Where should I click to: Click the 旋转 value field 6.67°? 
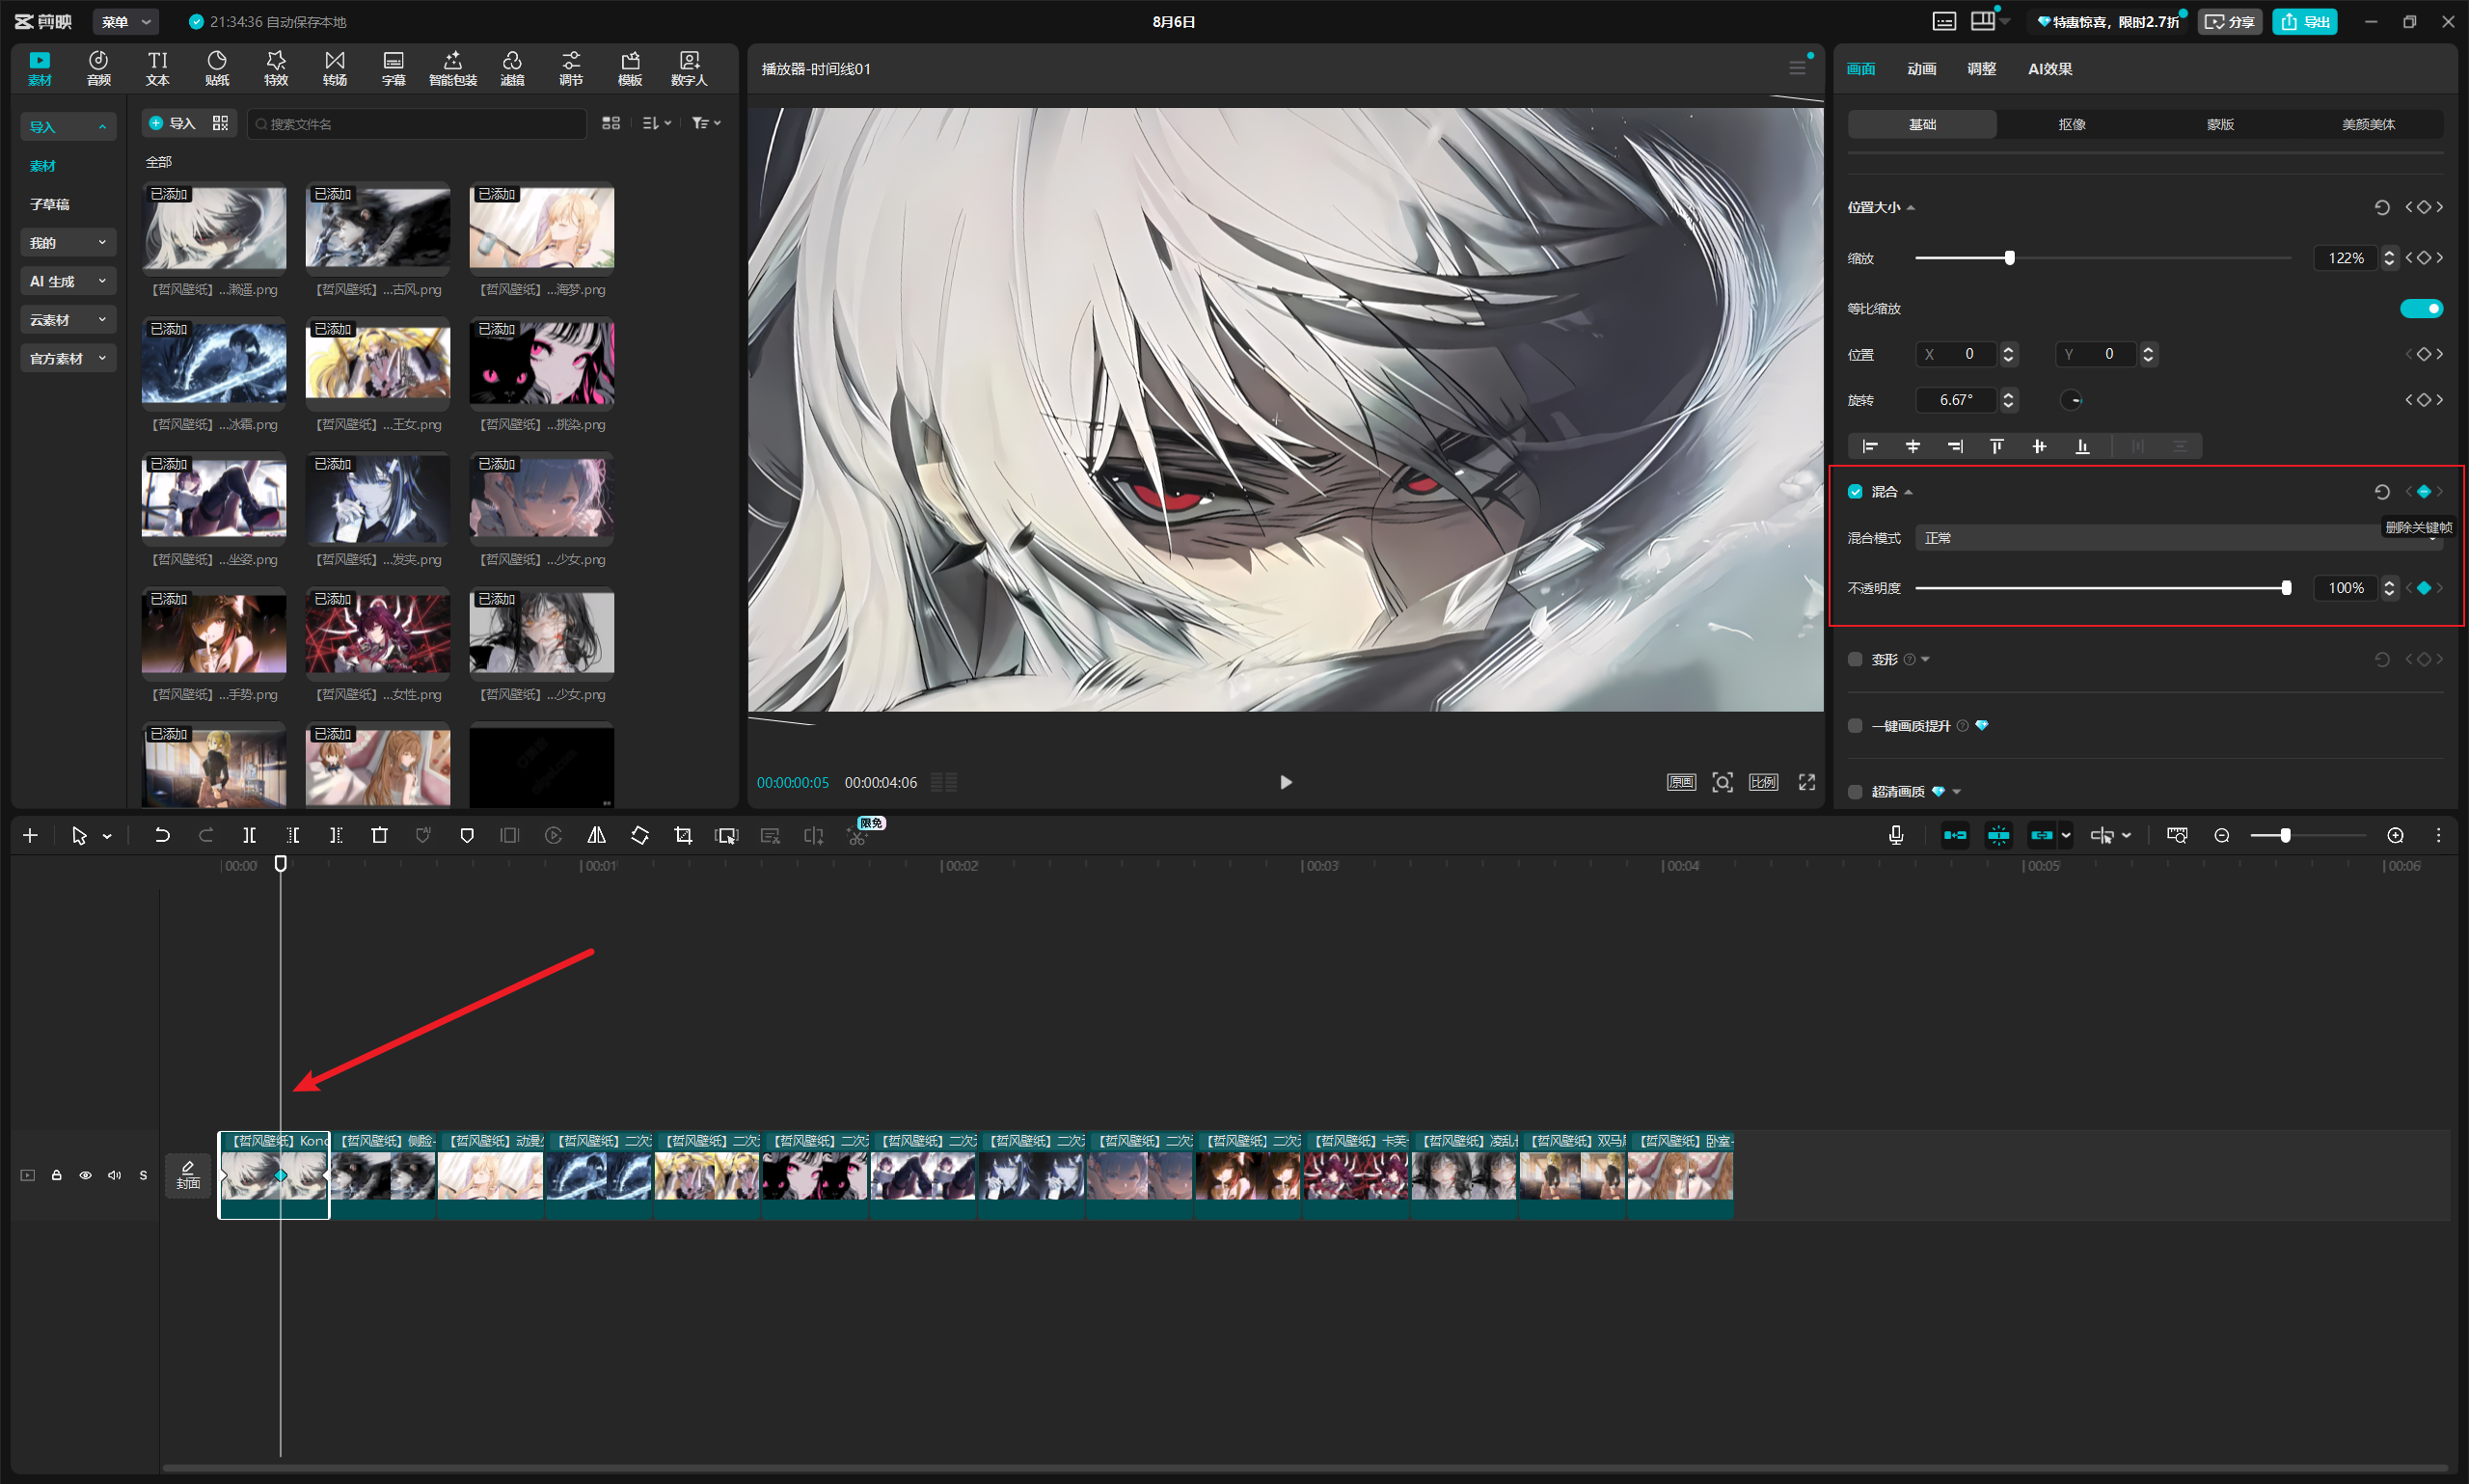click(x=1957, y=400)
